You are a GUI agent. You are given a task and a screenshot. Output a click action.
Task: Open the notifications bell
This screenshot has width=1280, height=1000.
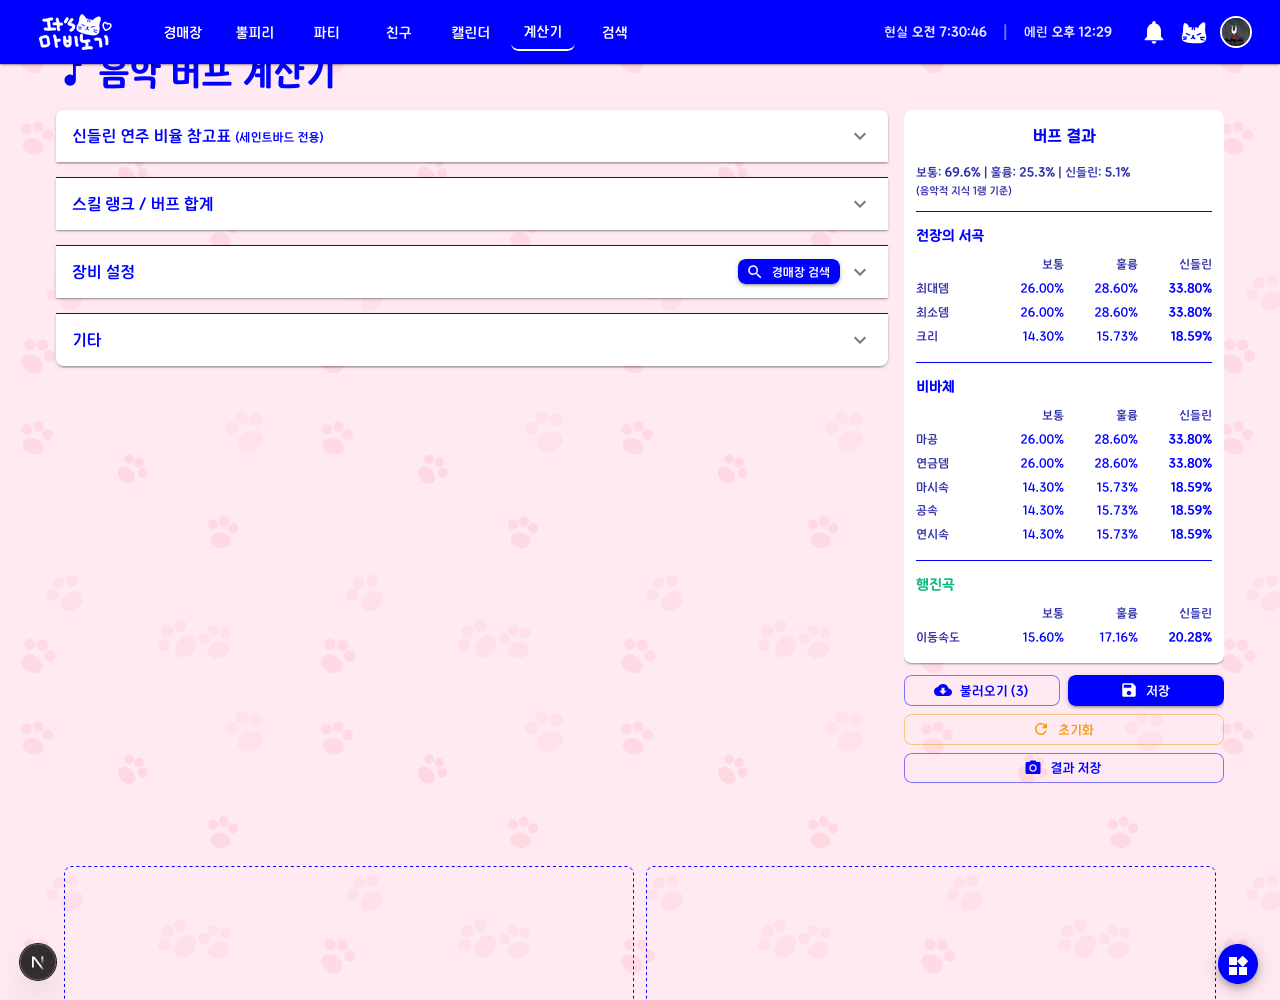(x=1154, y=32)
